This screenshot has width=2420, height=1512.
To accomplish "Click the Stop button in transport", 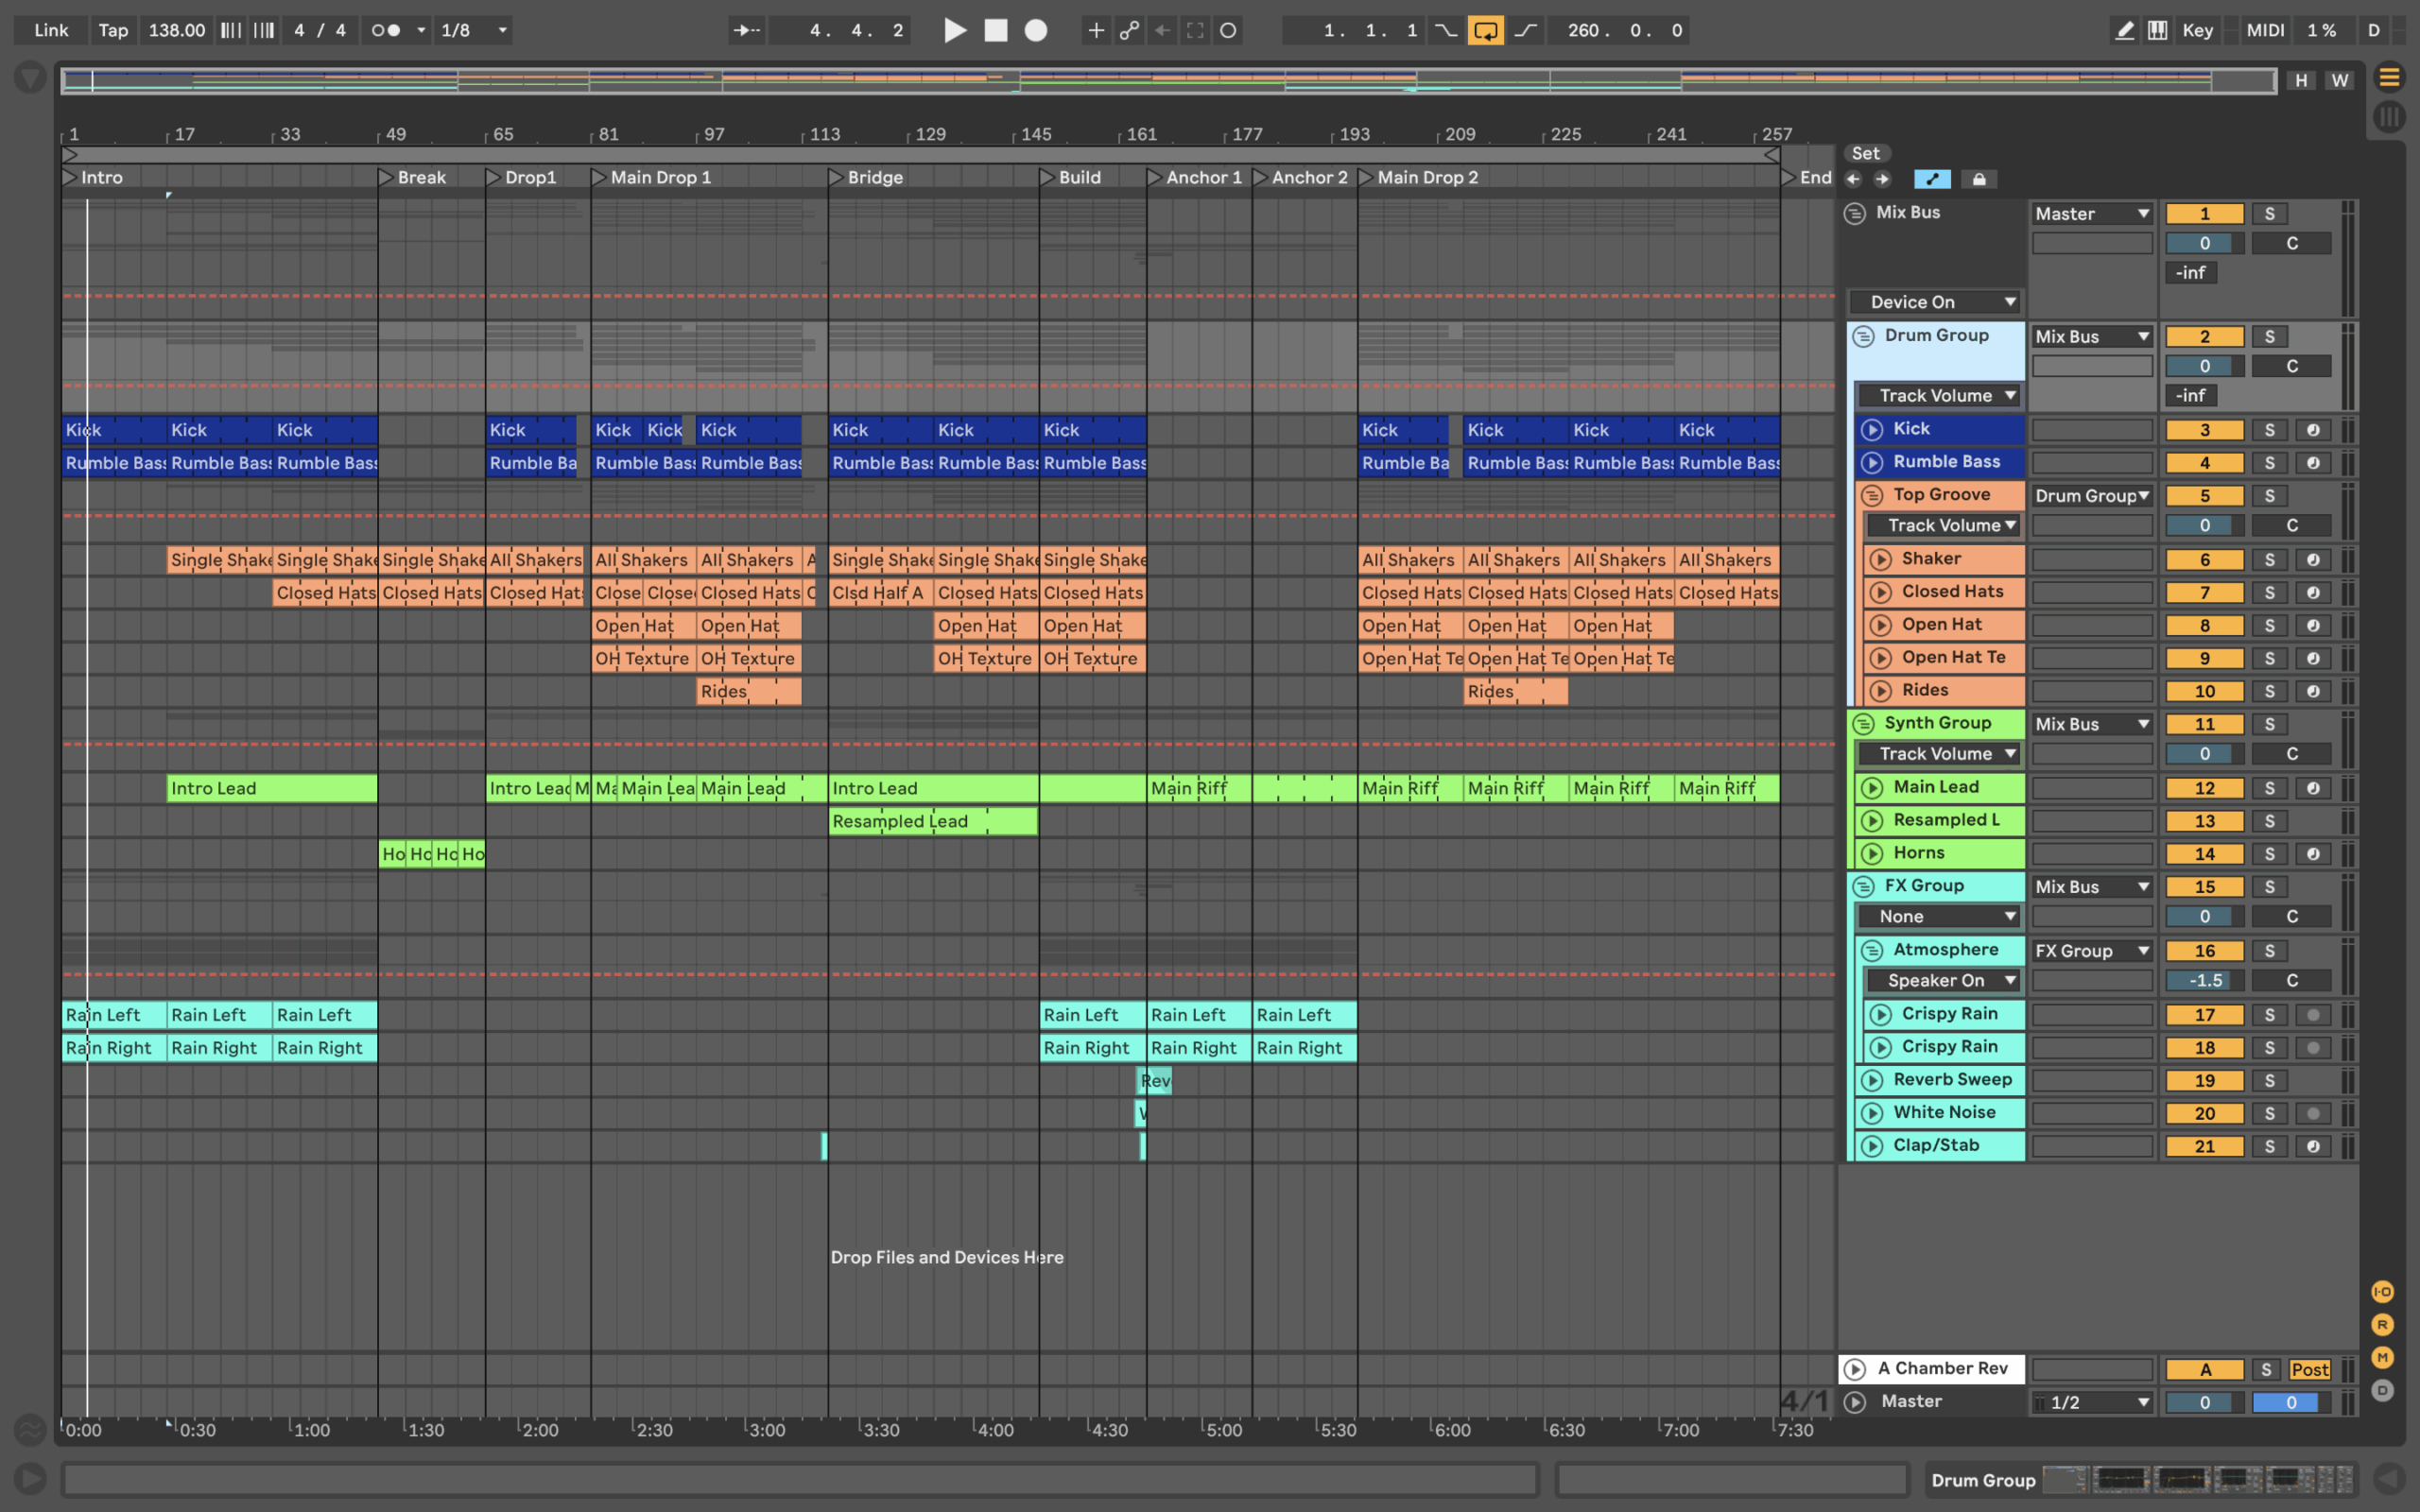I will point(996,30).
